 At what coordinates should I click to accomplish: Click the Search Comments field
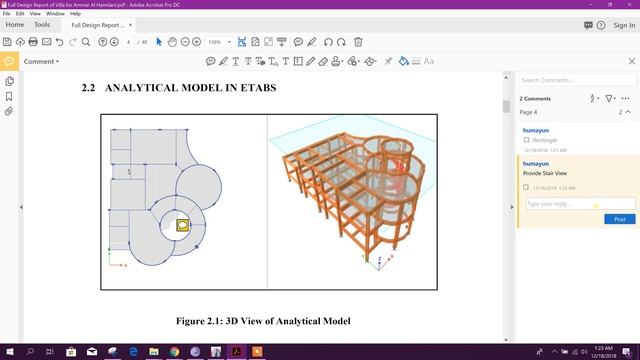[x=577, y=80]
